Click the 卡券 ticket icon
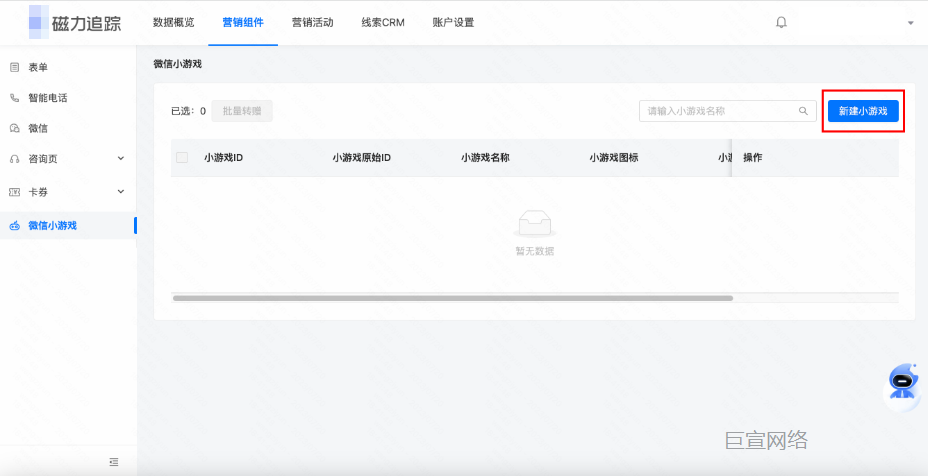928x476 pixels. (x=15, y=192)
